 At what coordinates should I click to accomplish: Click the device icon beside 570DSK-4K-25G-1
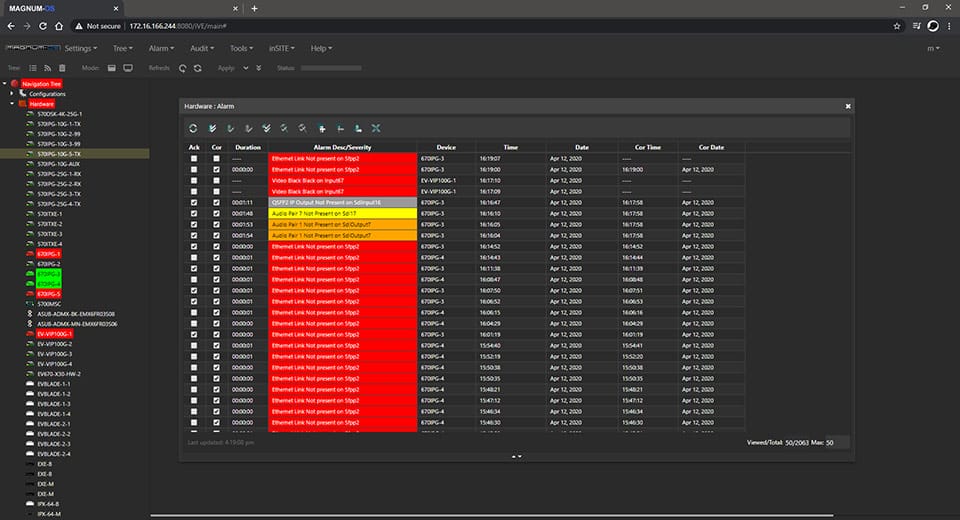[29, 114]
